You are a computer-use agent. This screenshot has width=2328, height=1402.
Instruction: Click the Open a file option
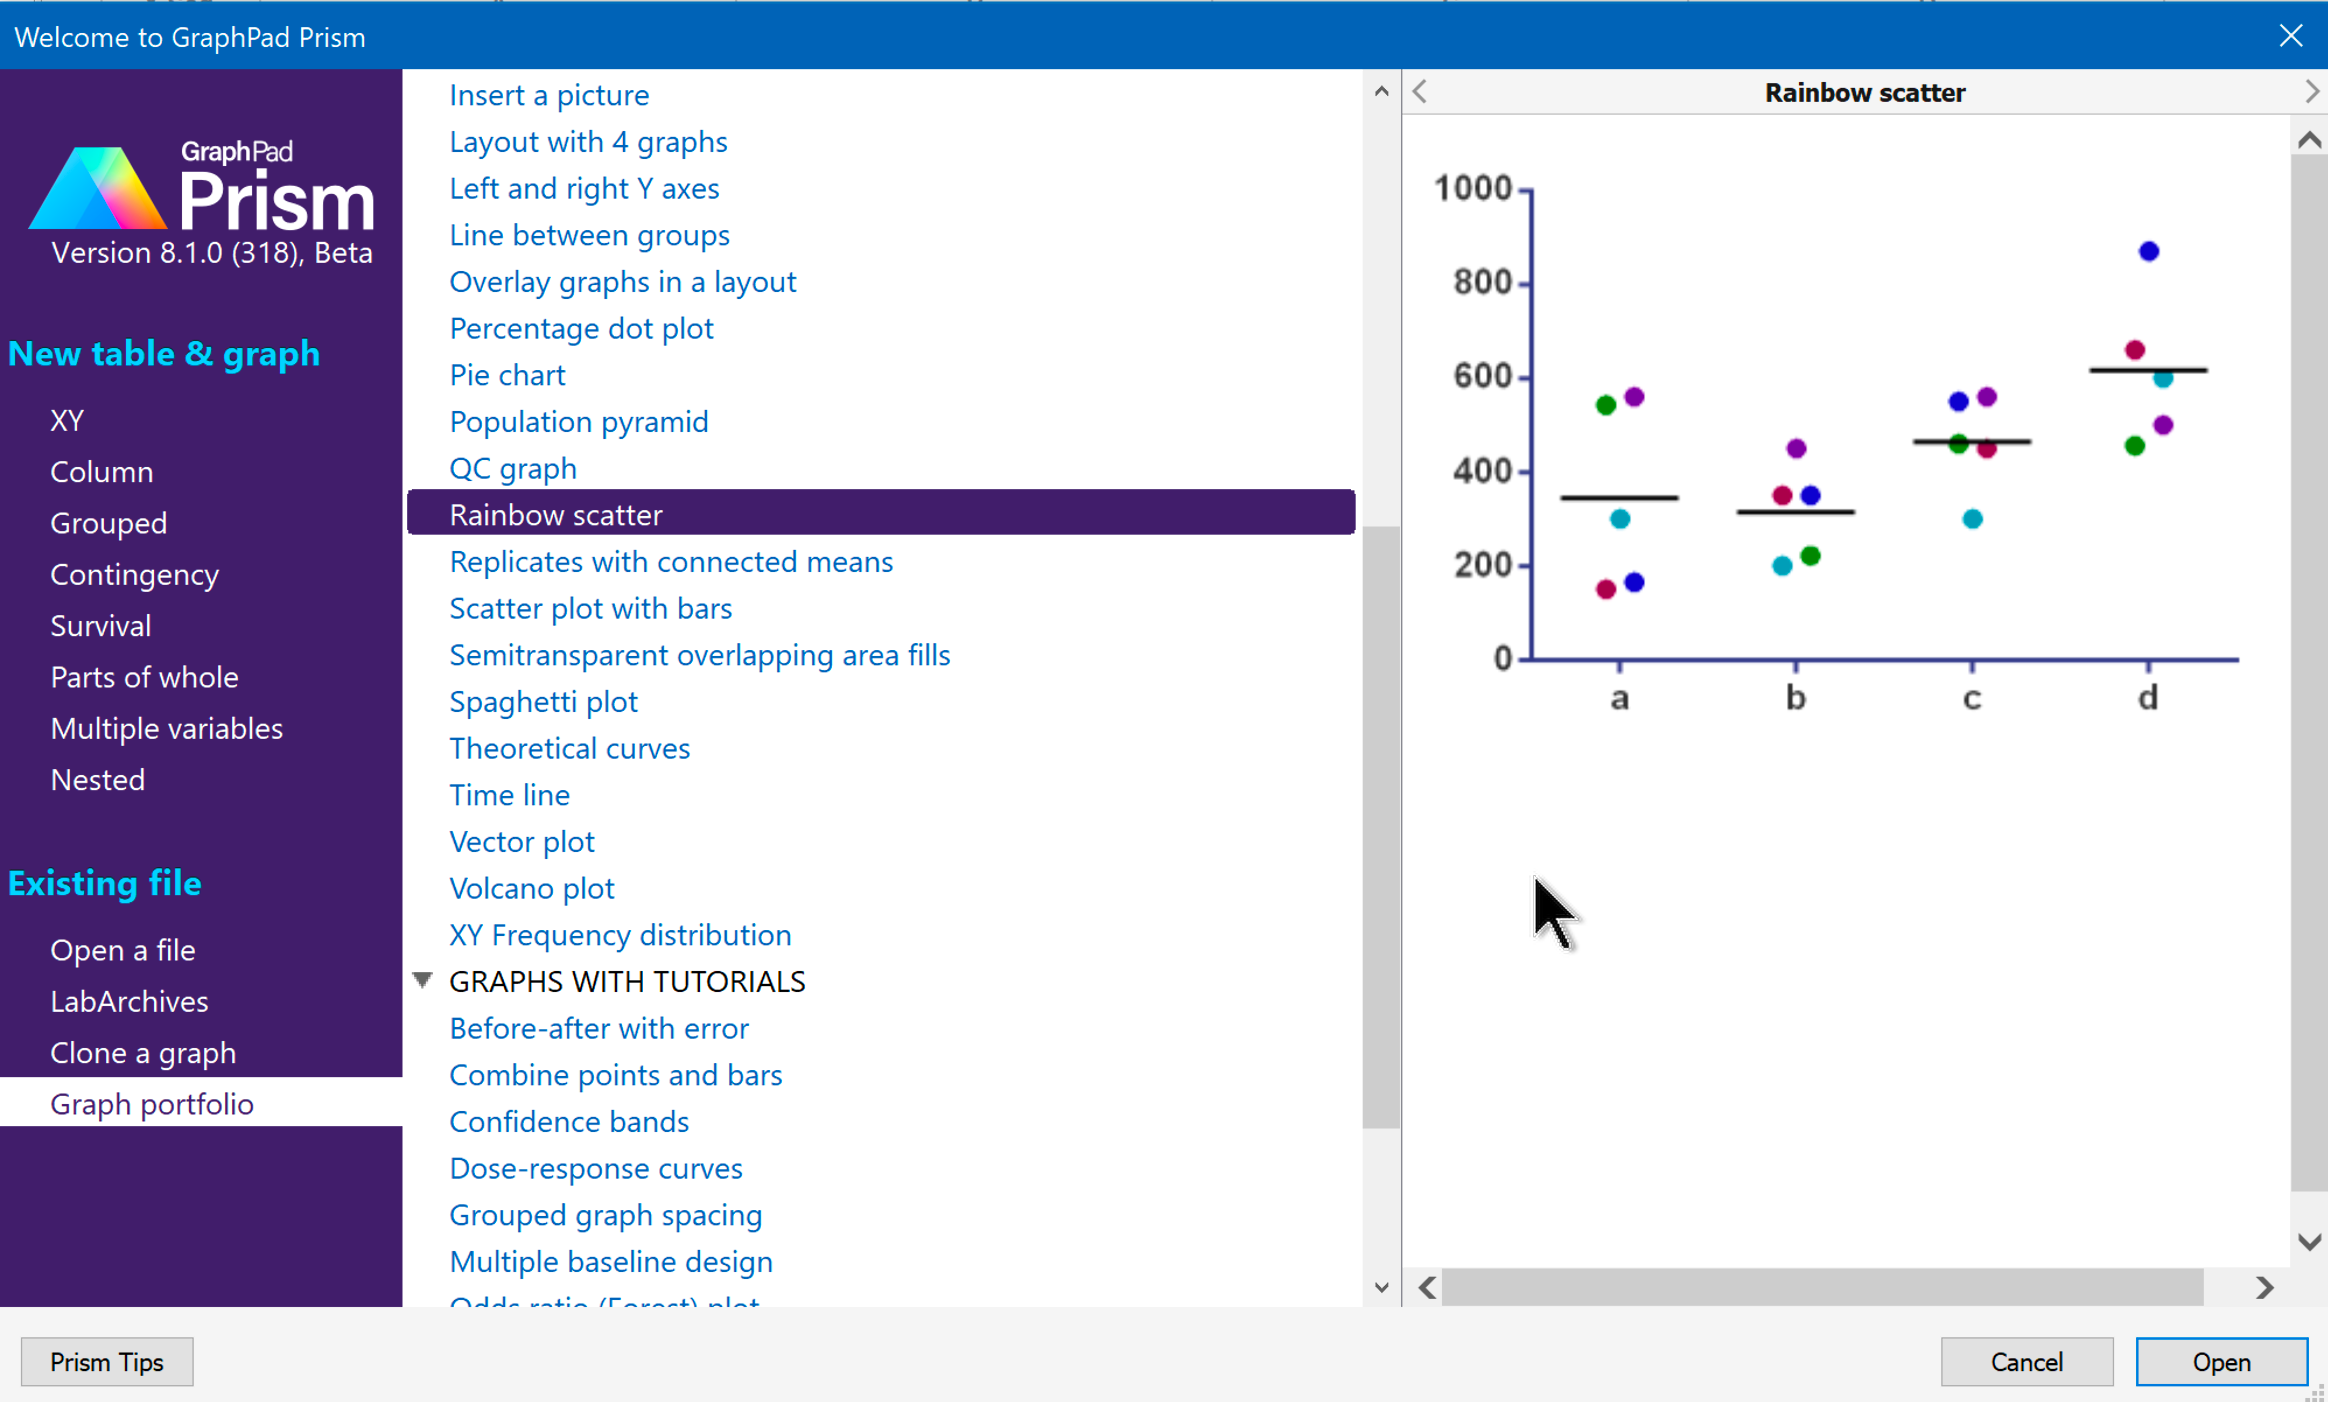tap(121, 950)
